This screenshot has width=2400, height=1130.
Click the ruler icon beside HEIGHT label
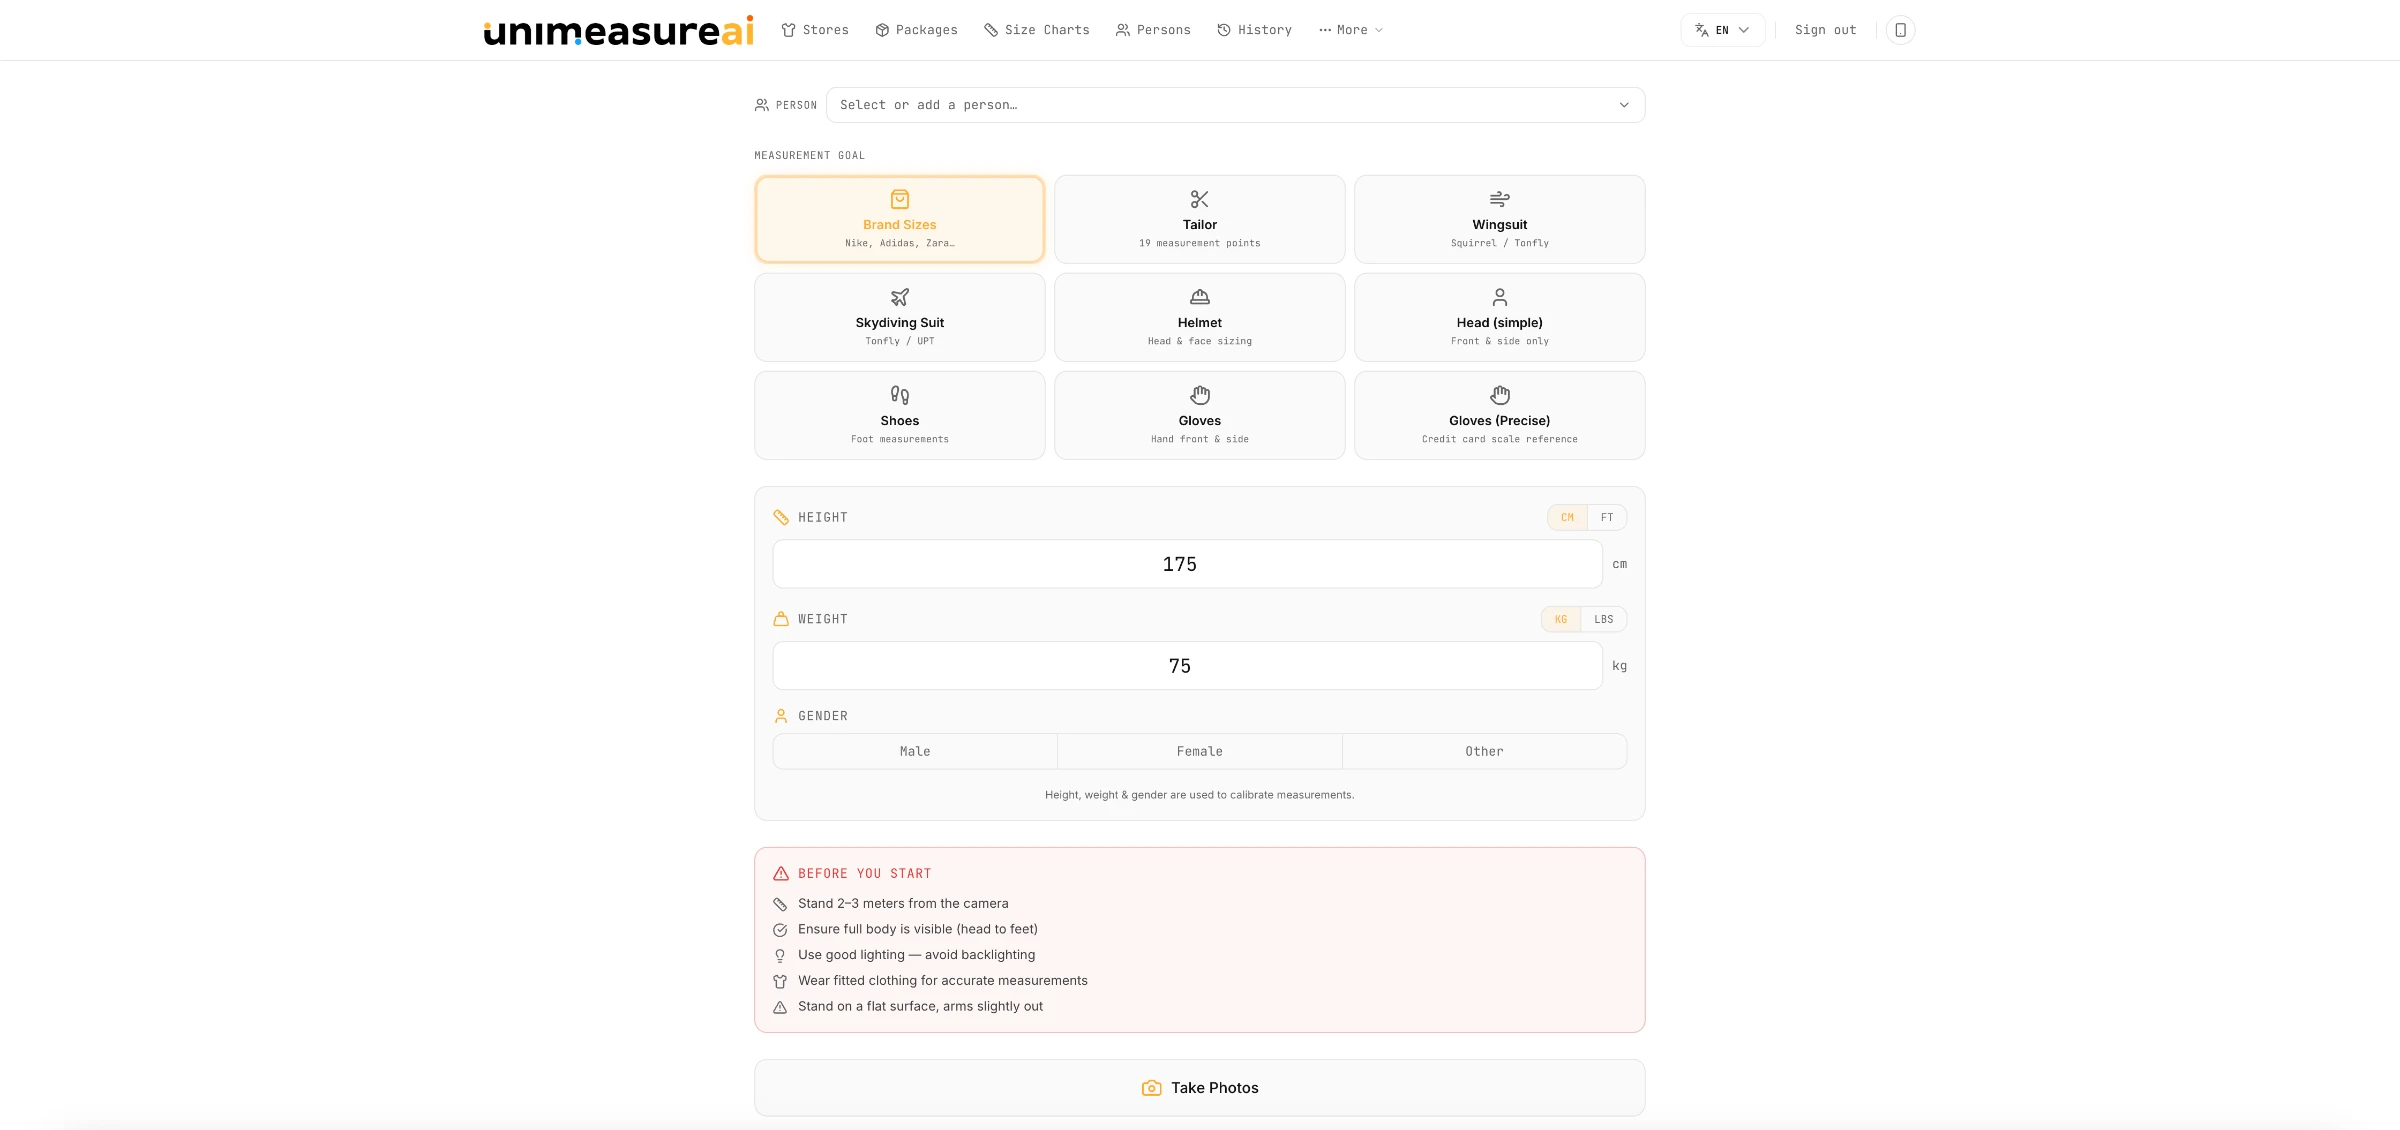click(x=781, y=517)
